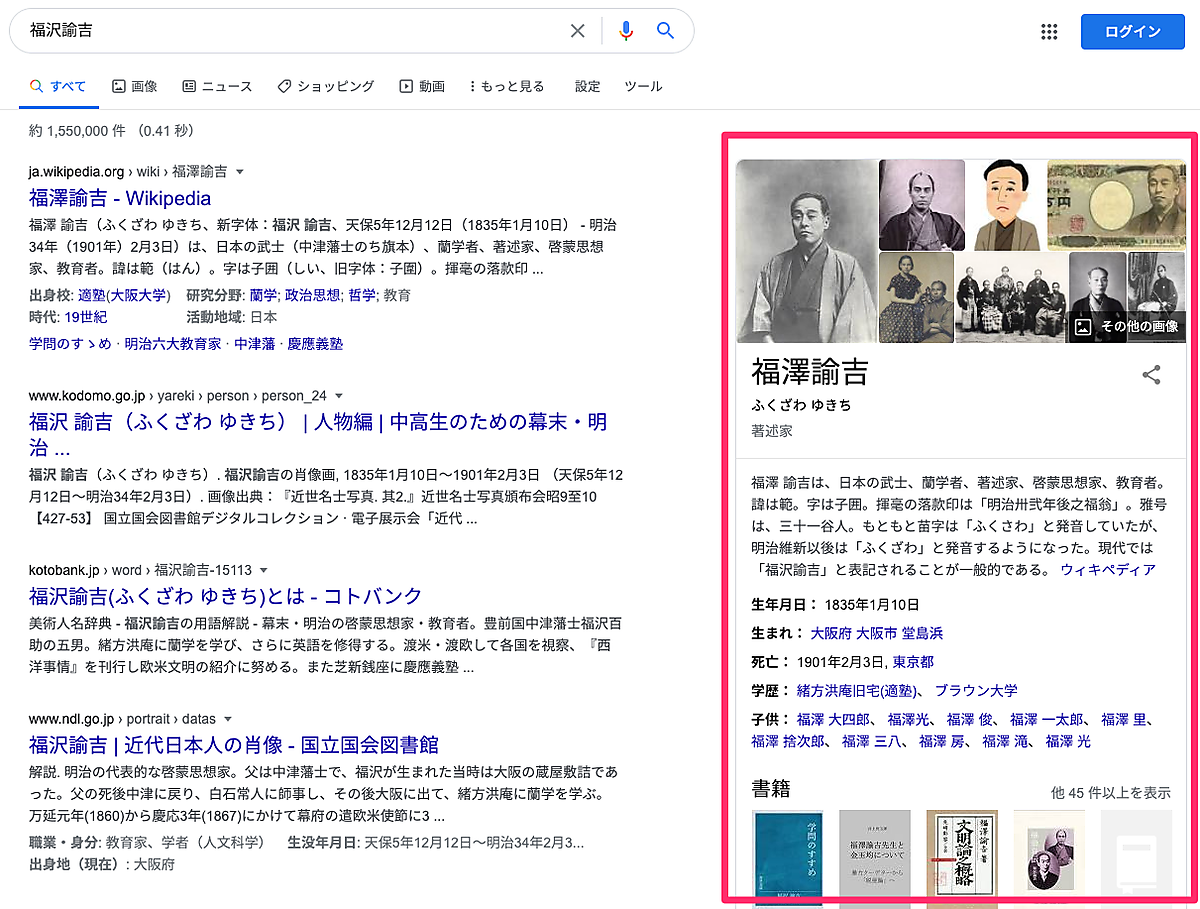Open dropdown arrow beside ja.wikipedia.org URL

tap(240, 172)
